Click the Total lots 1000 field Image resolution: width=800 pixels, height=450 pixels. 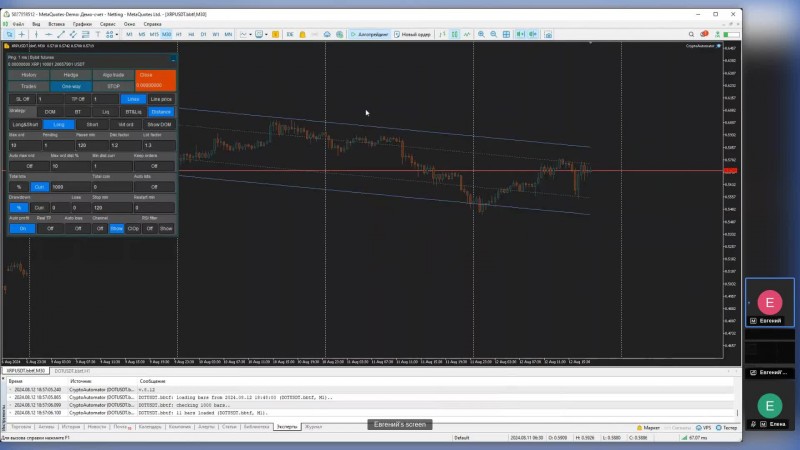click(70, 187)
